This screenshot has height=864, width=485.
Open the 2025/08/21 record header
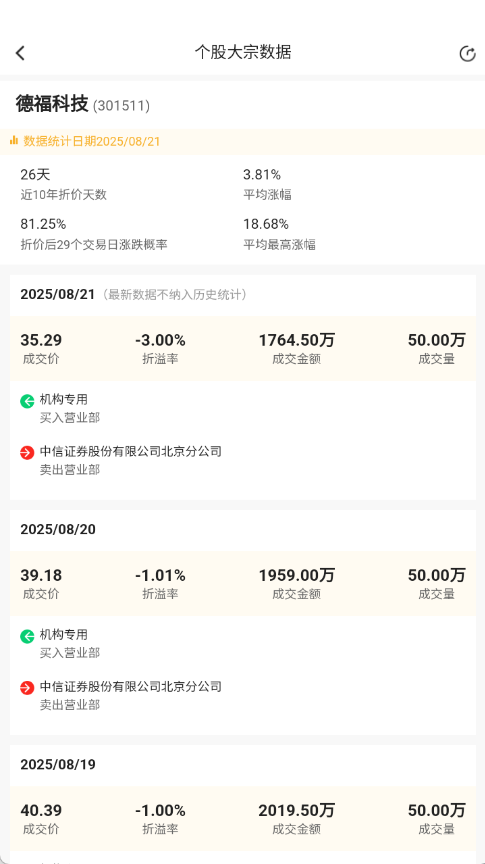click(242, 295)
